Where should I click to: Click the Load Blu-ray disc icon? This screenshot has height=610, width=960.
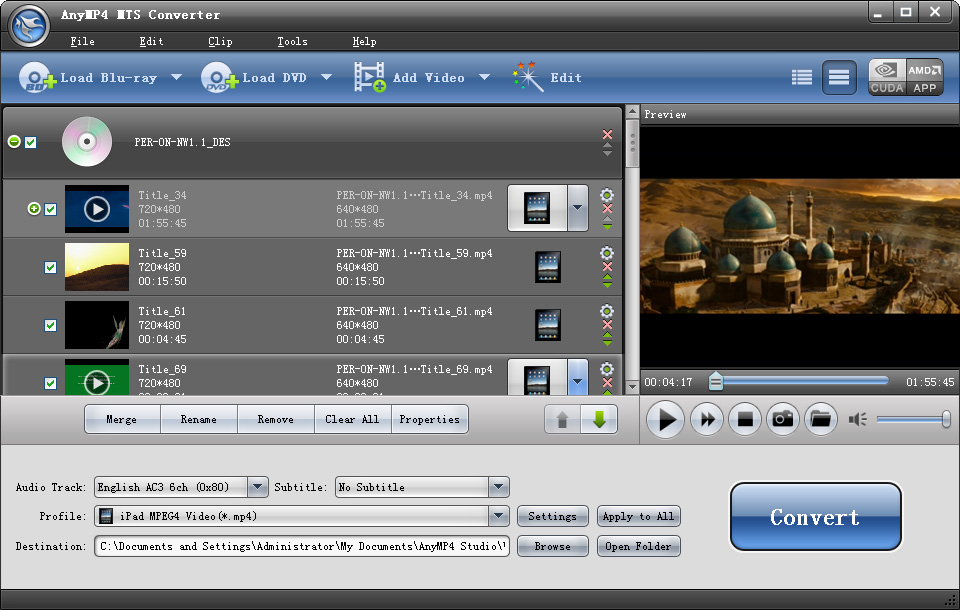[x=37, y=78]
